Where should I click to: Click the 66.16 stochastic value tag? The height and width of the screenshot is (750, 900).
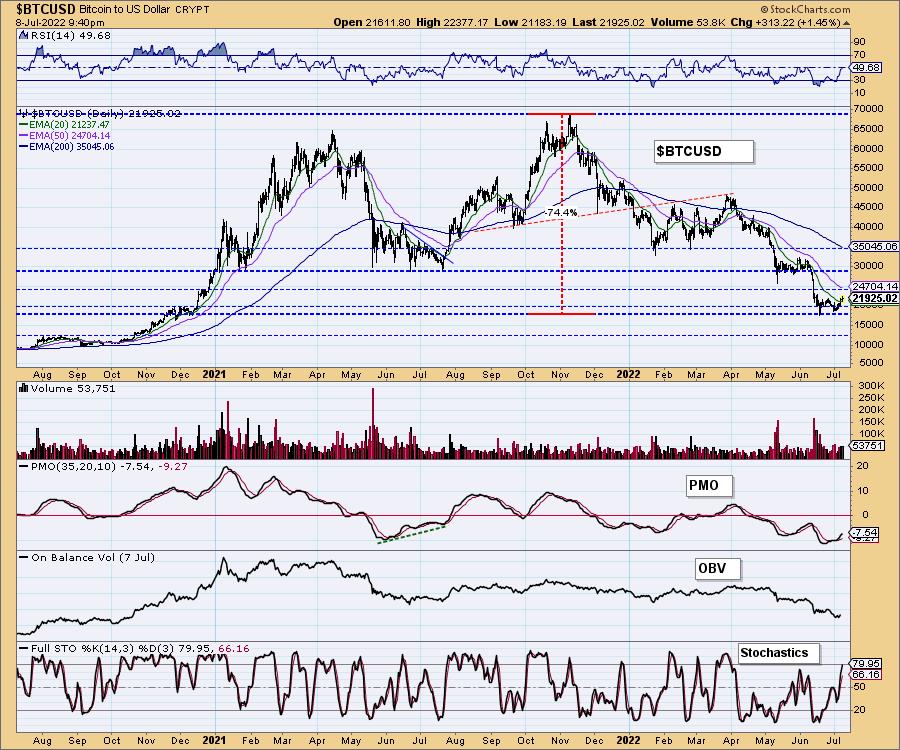867,674
